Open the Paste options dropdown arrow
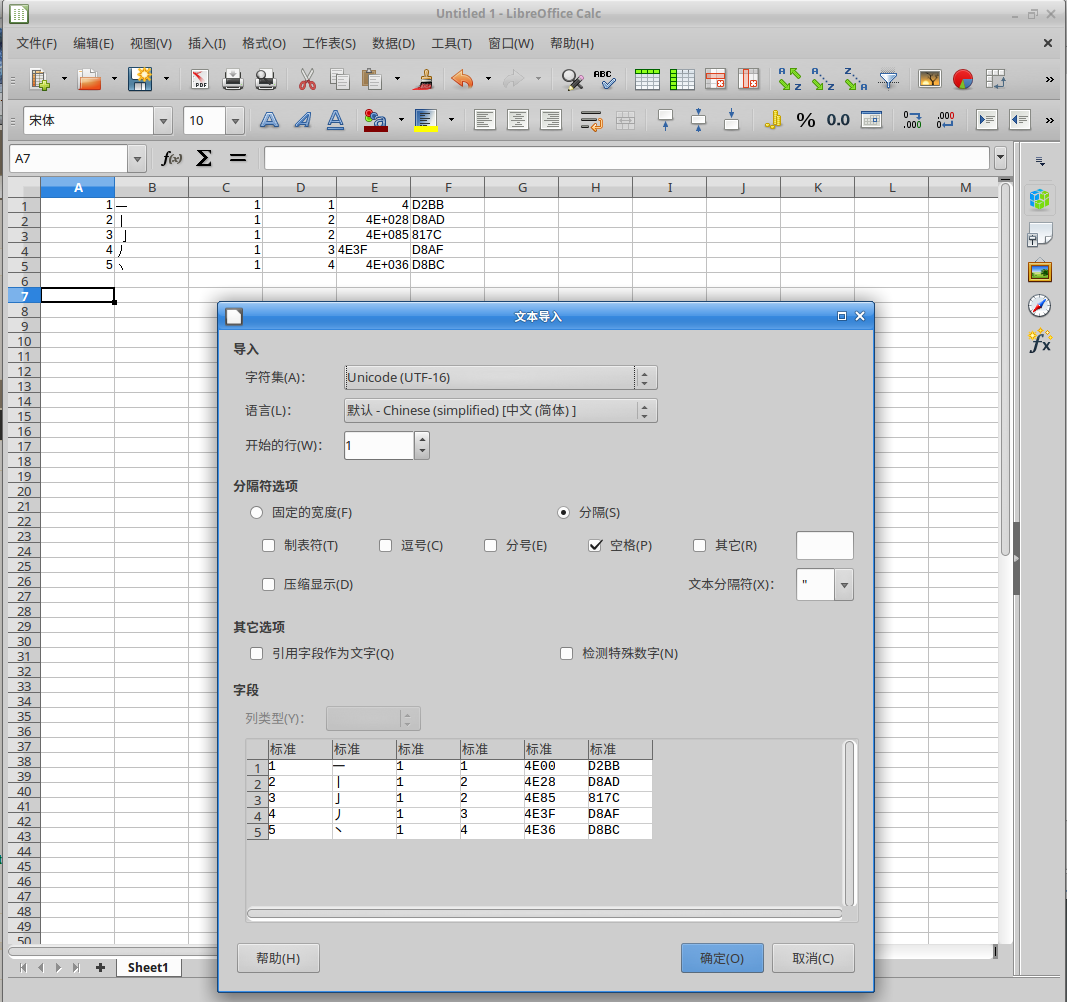The image size is (1067, 1002). tap(397, 79)
